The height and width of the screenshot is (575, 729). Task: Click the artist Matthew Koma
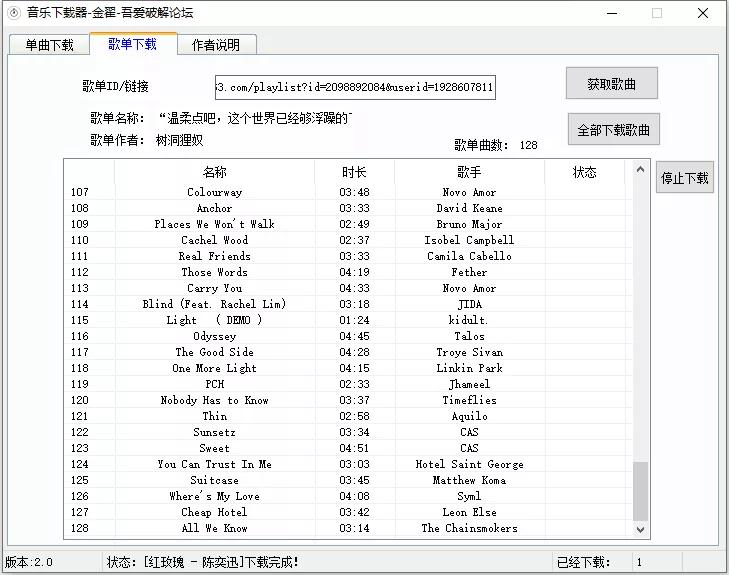click(x=469, y=480)
